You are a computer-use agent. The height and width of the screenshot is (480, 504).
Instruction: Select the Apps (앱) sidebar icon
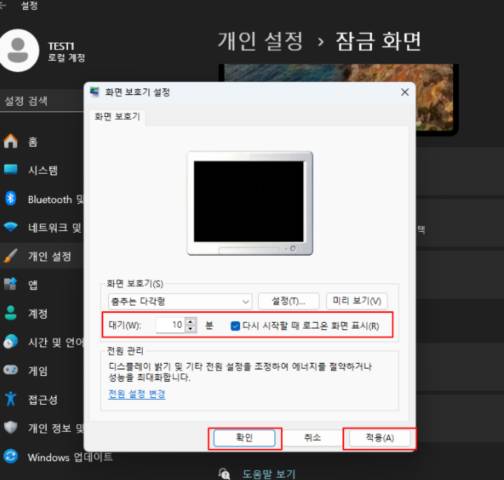10,284
